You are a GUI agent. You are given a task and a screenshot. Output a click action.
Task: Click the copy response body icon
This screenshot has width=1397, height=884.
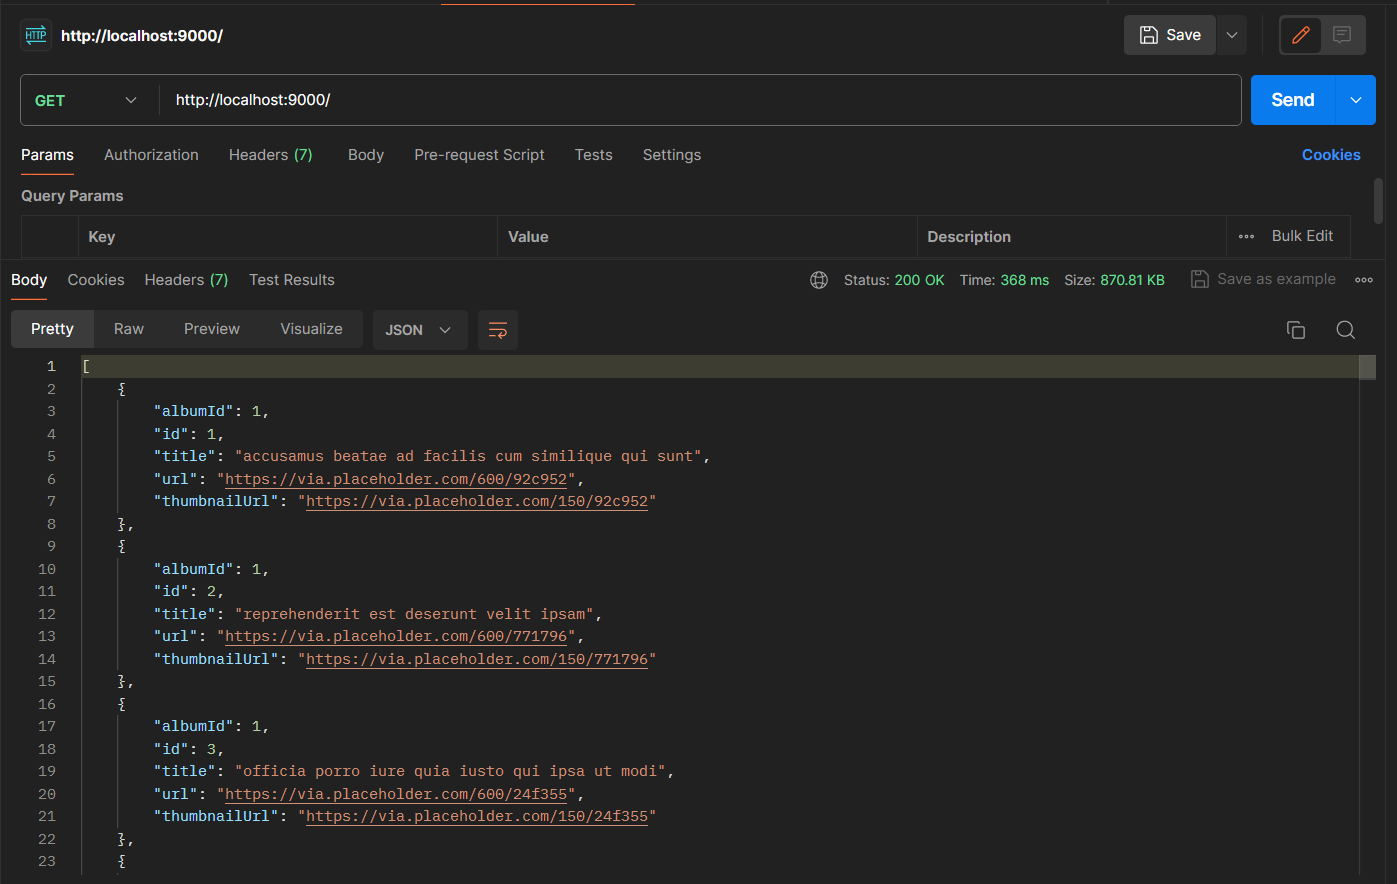1296,329
